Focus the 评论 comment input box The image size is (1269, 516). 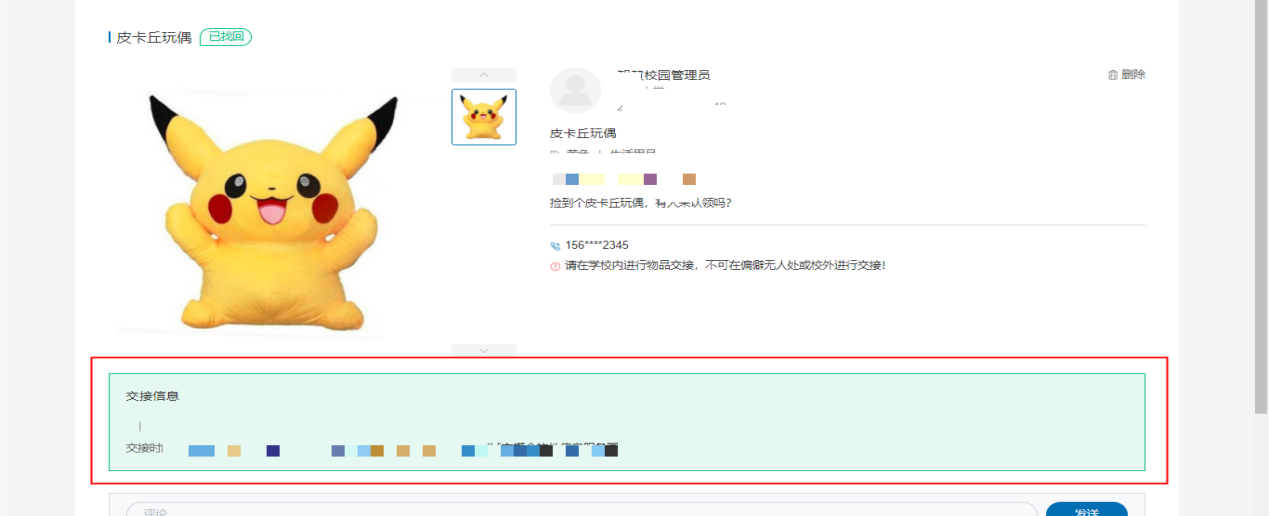[x=580, y=510]
